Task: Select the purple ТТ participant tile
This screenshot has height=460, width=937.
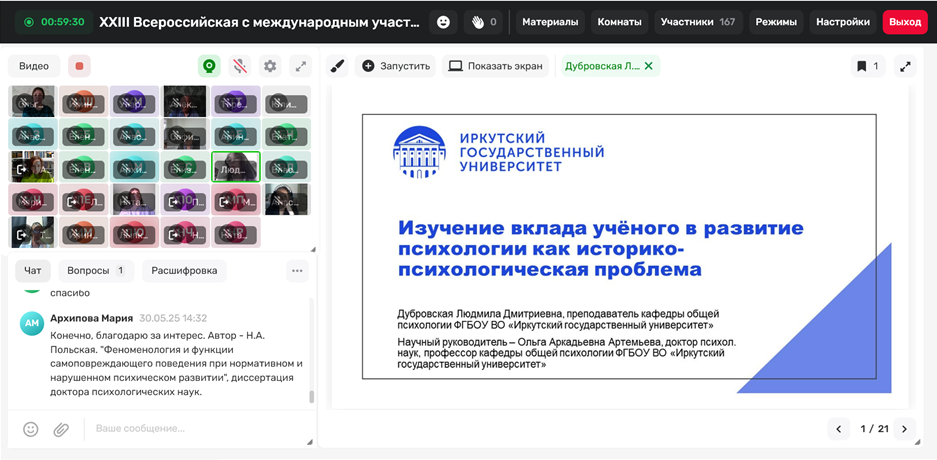Action: 236,101
